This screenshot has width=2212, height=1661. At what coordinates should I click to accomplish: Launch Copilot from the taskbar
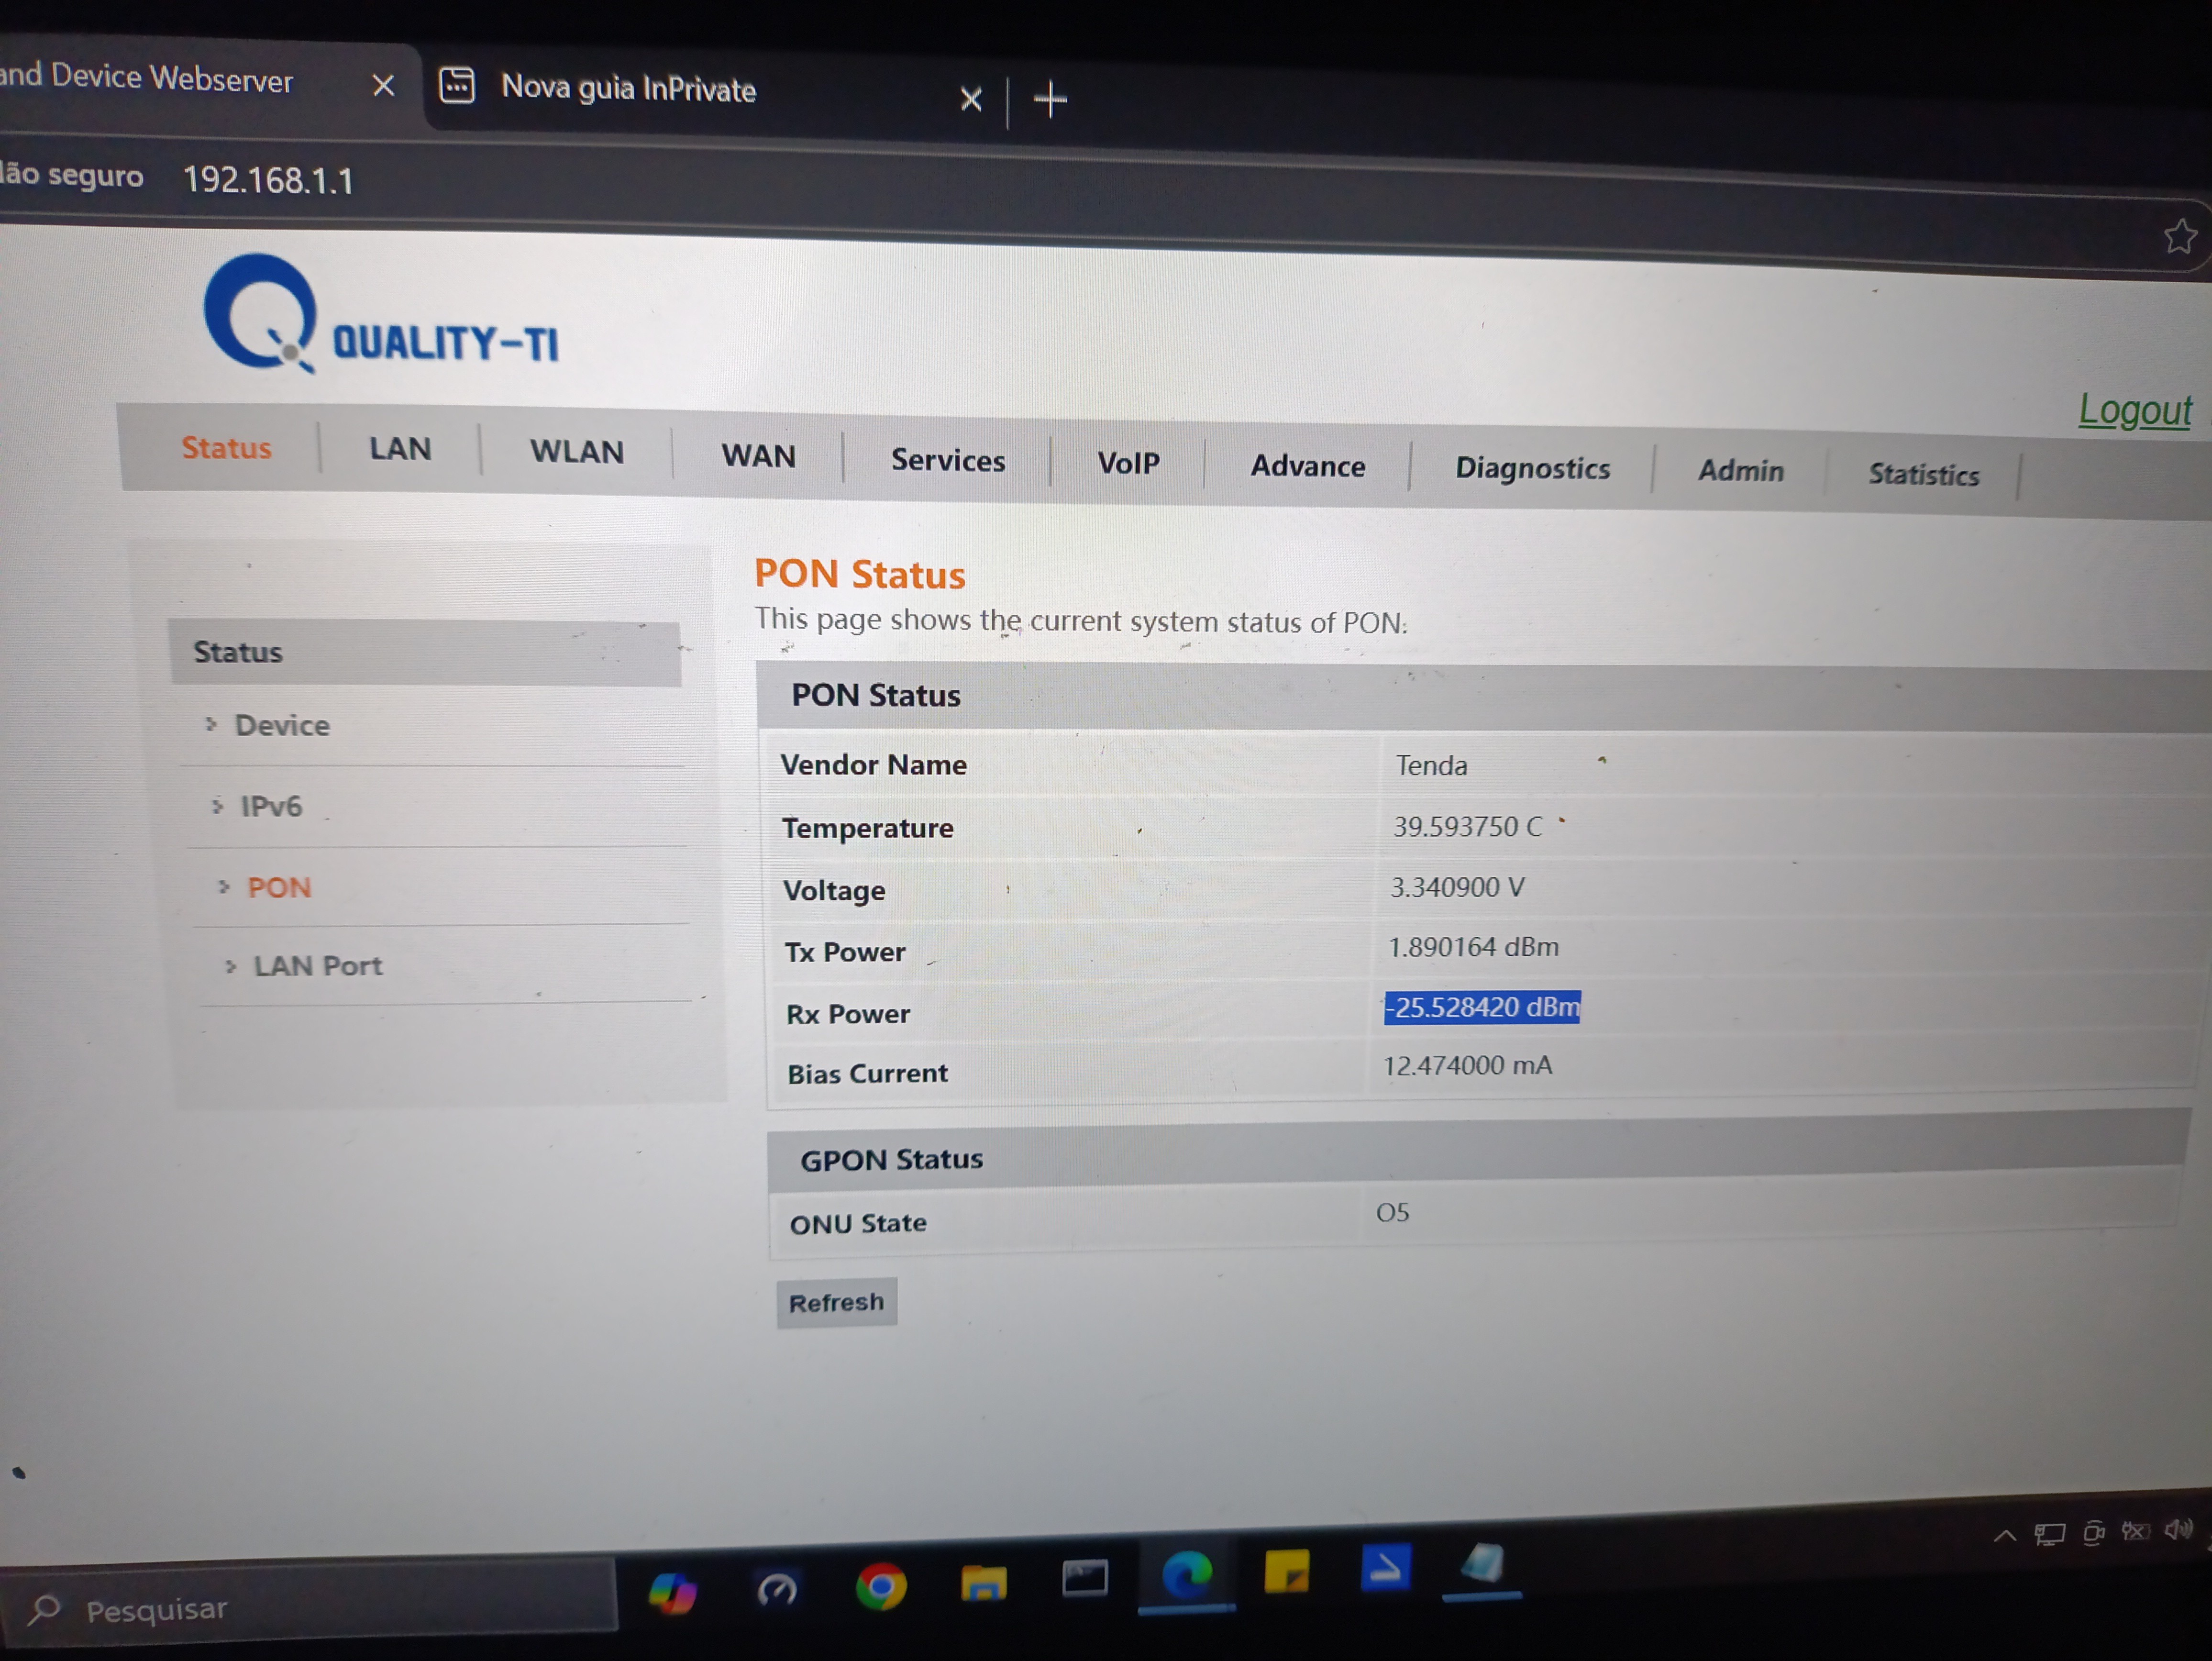tap(673, 1592)
